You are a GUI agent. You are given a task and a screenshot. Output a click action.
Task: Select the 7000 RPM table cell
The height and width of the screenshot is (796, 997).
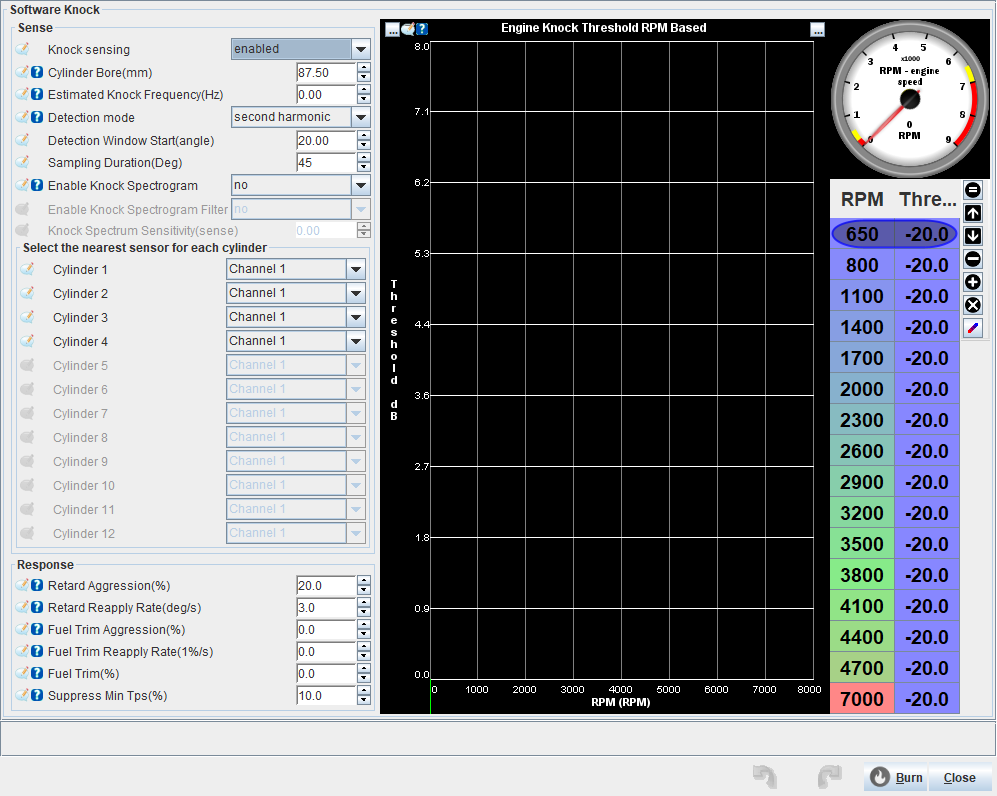pyautogui.click(x=862, y=699)
